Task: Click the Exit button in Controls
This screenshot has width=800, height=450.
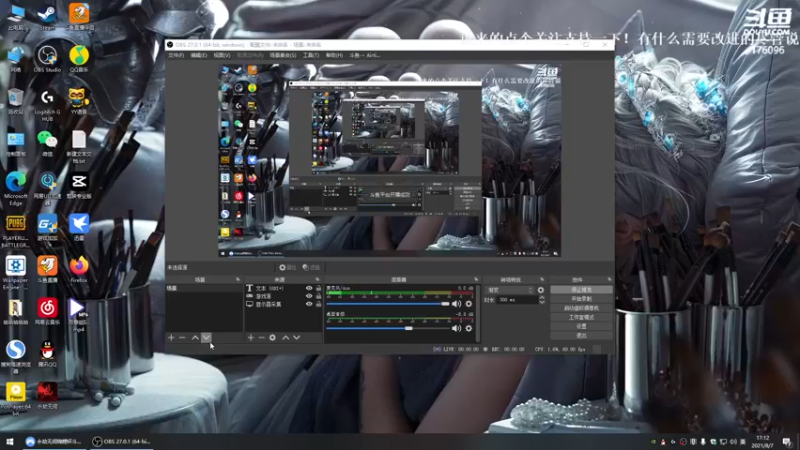Action: point(582,335)
